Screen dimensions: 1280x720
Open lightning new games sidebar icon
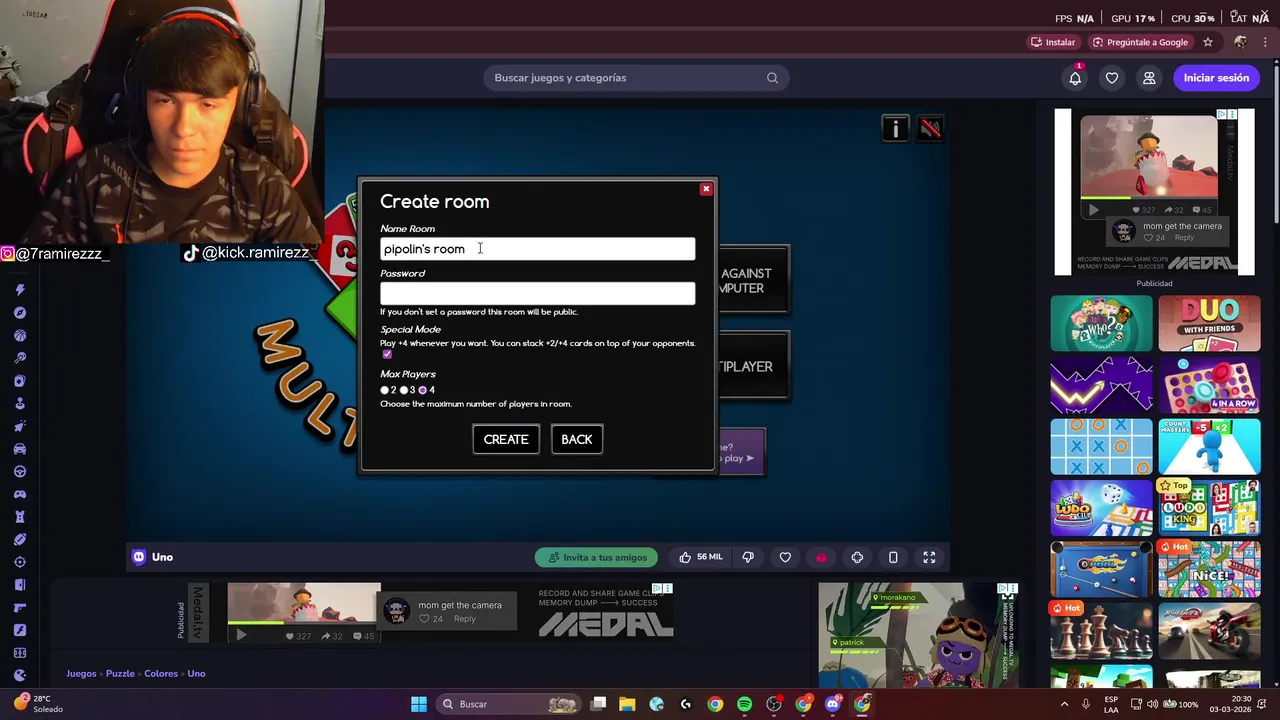coord(19,290)
